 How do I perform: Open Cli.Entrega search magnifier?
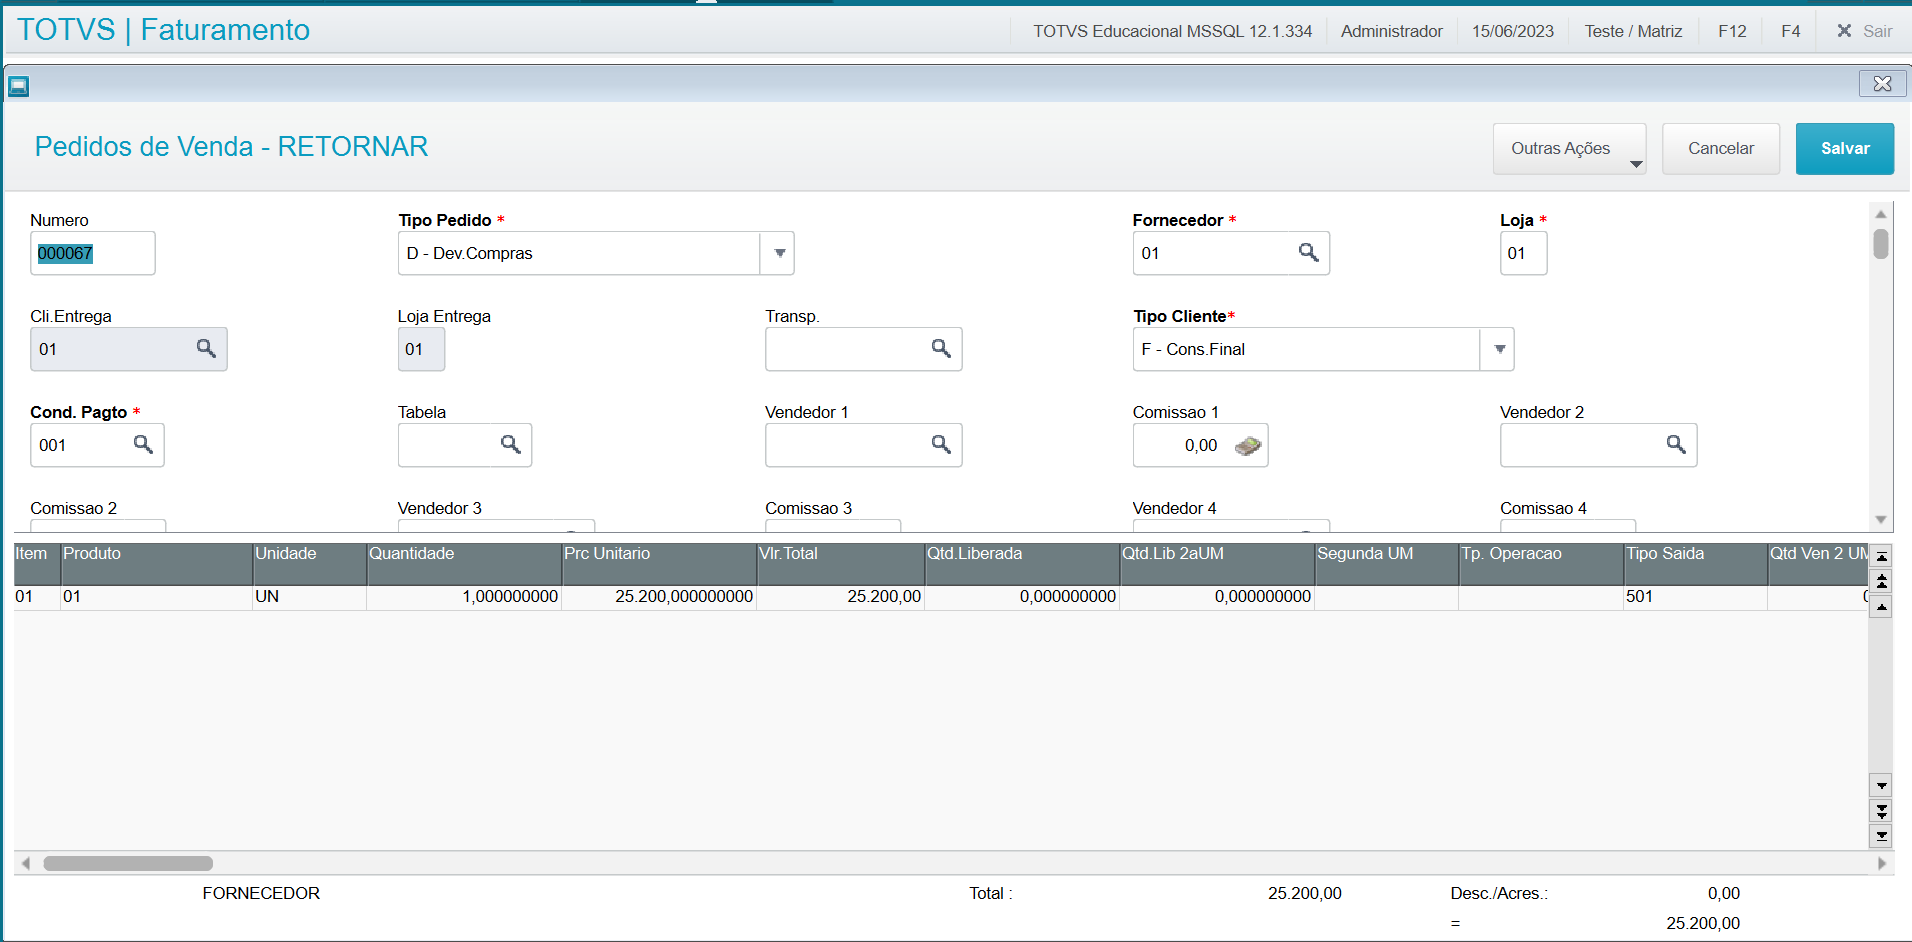coord(206,348)
